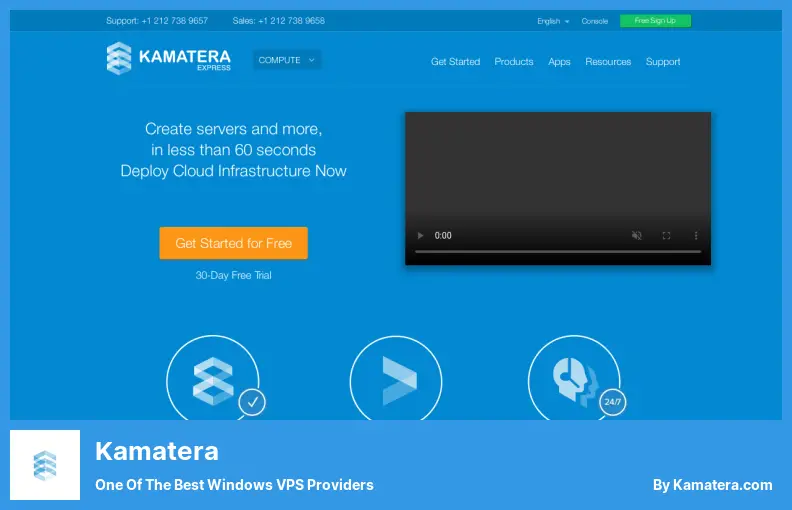Open the Resources menu
The height and width of the screenshot is (510, 792).
[x=608, y=62]
